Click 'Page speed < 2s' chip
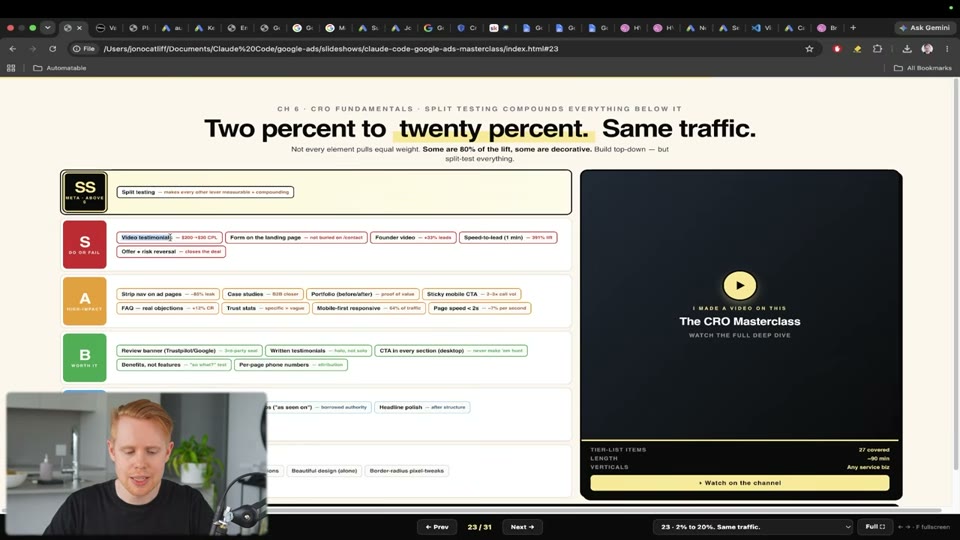This screenshot has height=540, width=960. (479, 308)
